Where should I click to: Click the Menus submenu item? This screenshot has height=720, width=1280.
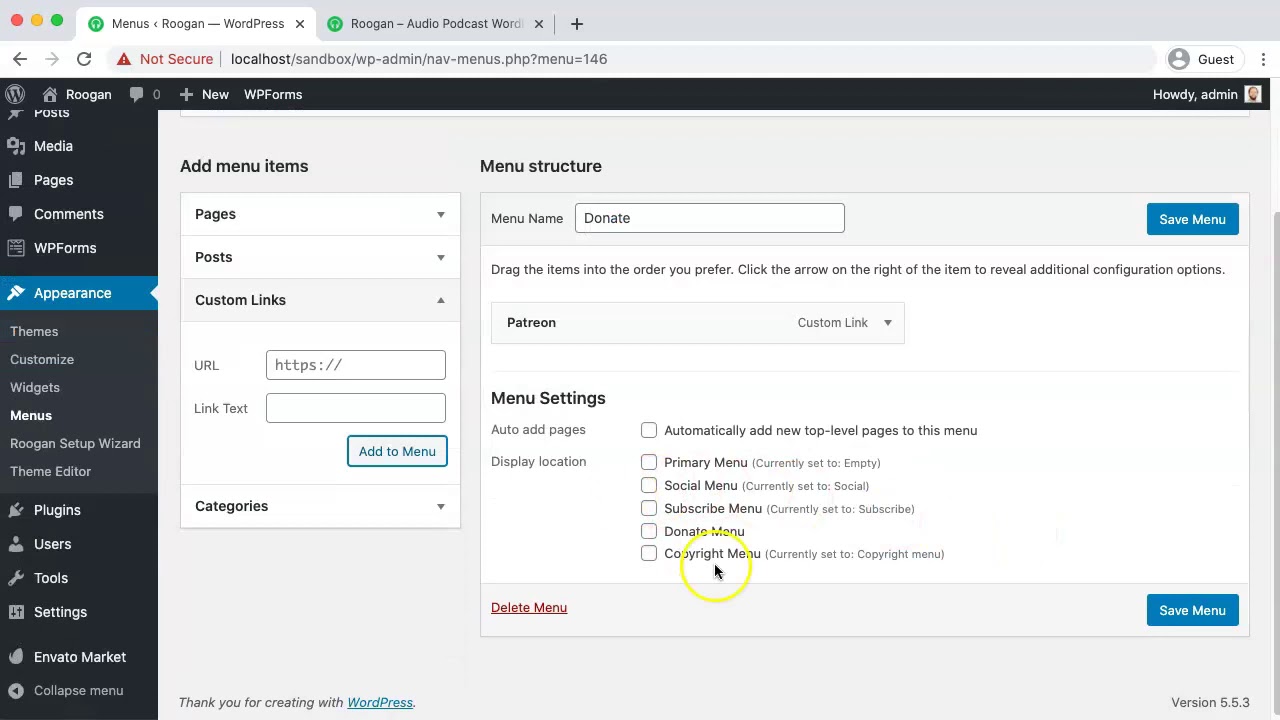31,415
